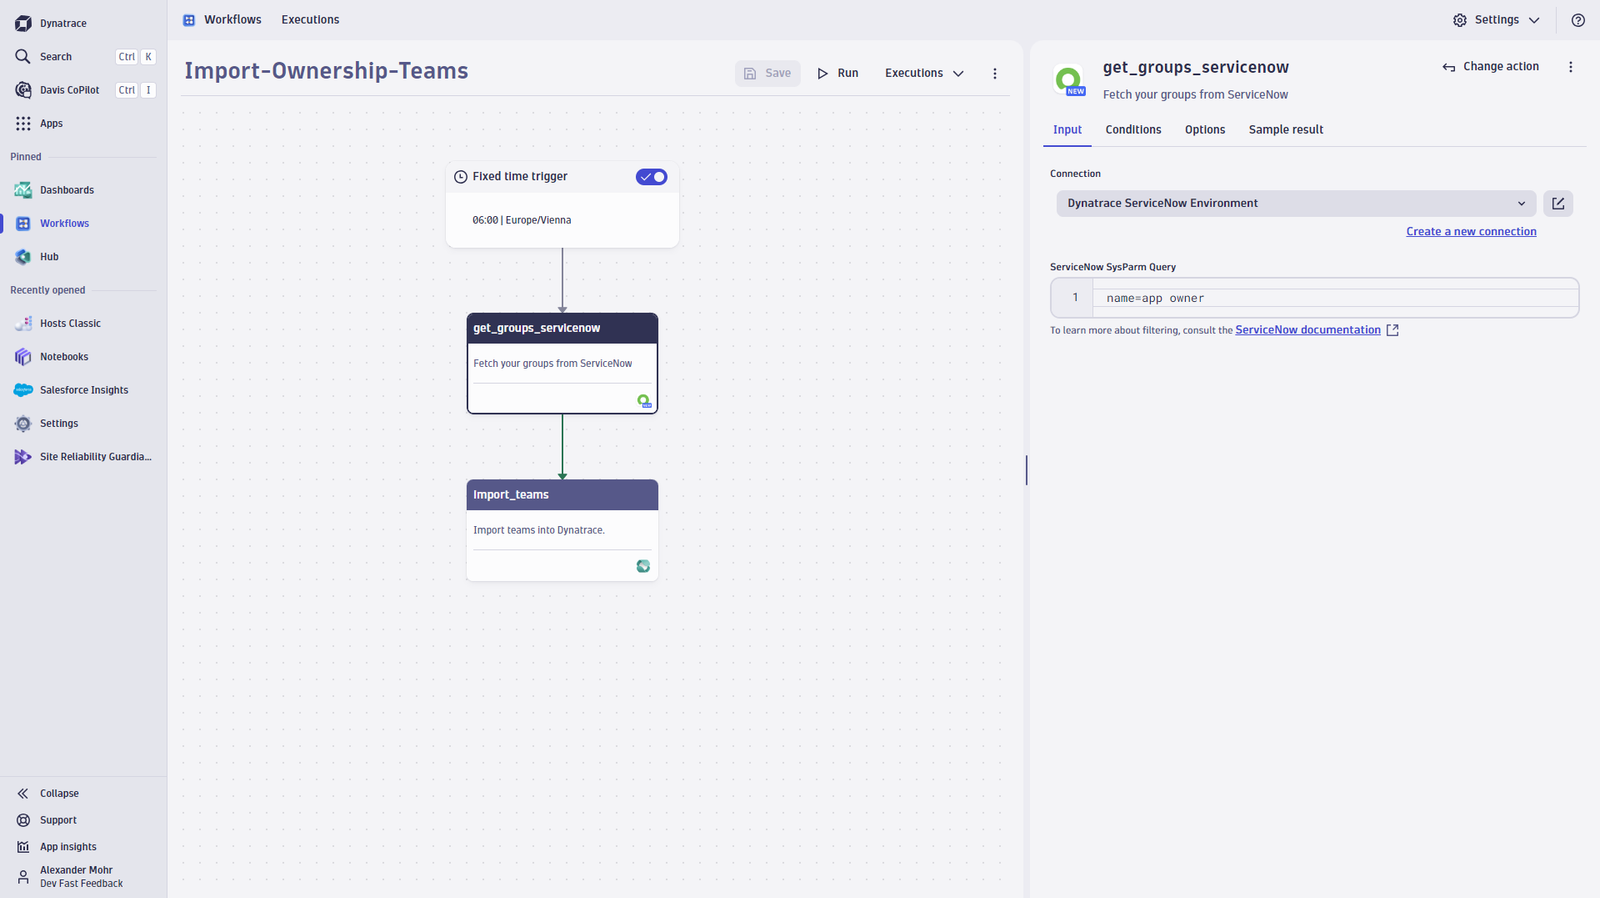
Task: Switch to the Sample result tab
Action: click(1286, 130)
